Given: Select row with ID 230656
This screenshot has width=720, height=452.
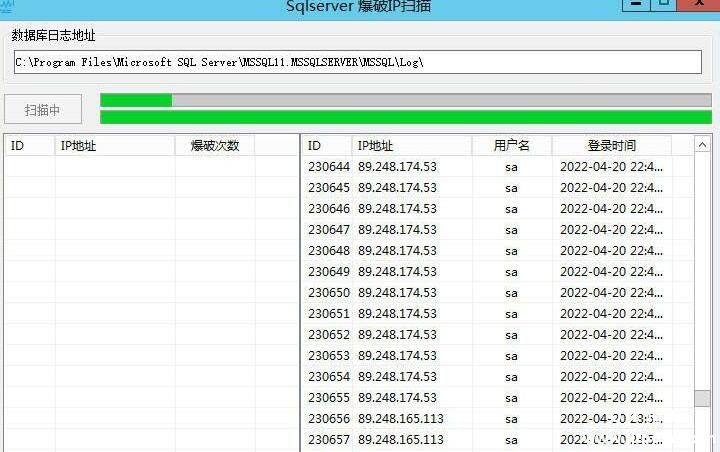Looking at the screenshot, I should (x=498, y=418).
